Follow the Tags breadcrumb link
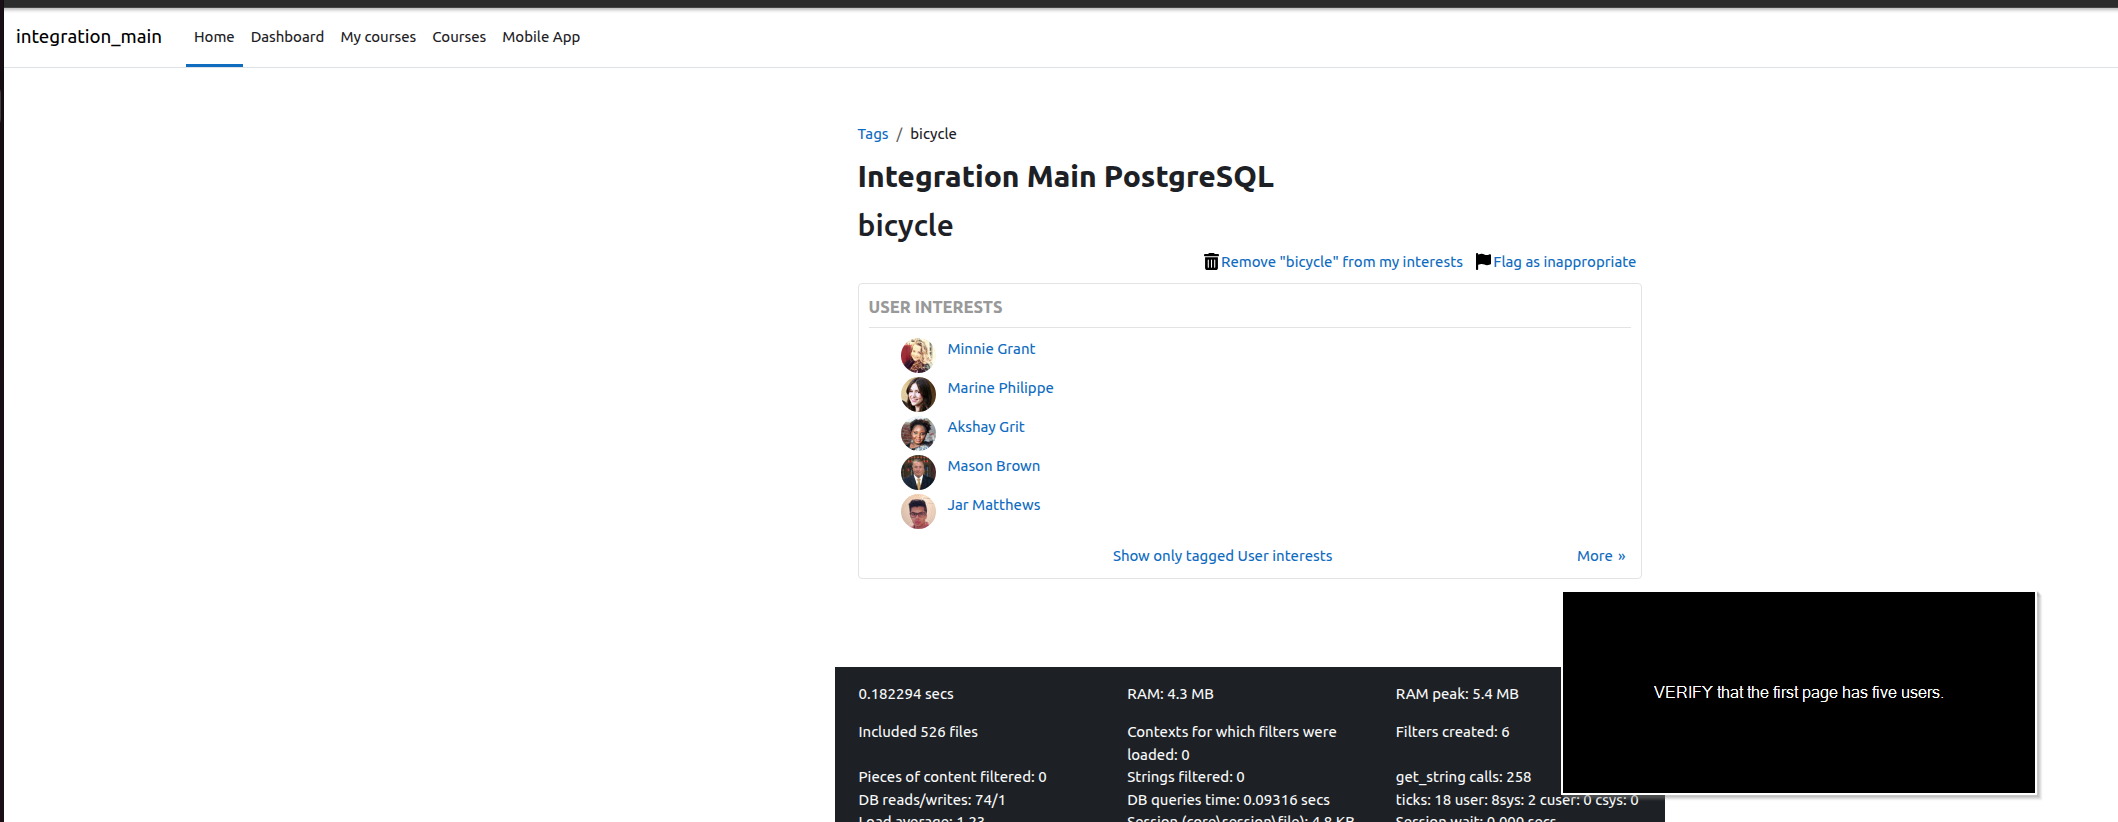 click(873, 134)
